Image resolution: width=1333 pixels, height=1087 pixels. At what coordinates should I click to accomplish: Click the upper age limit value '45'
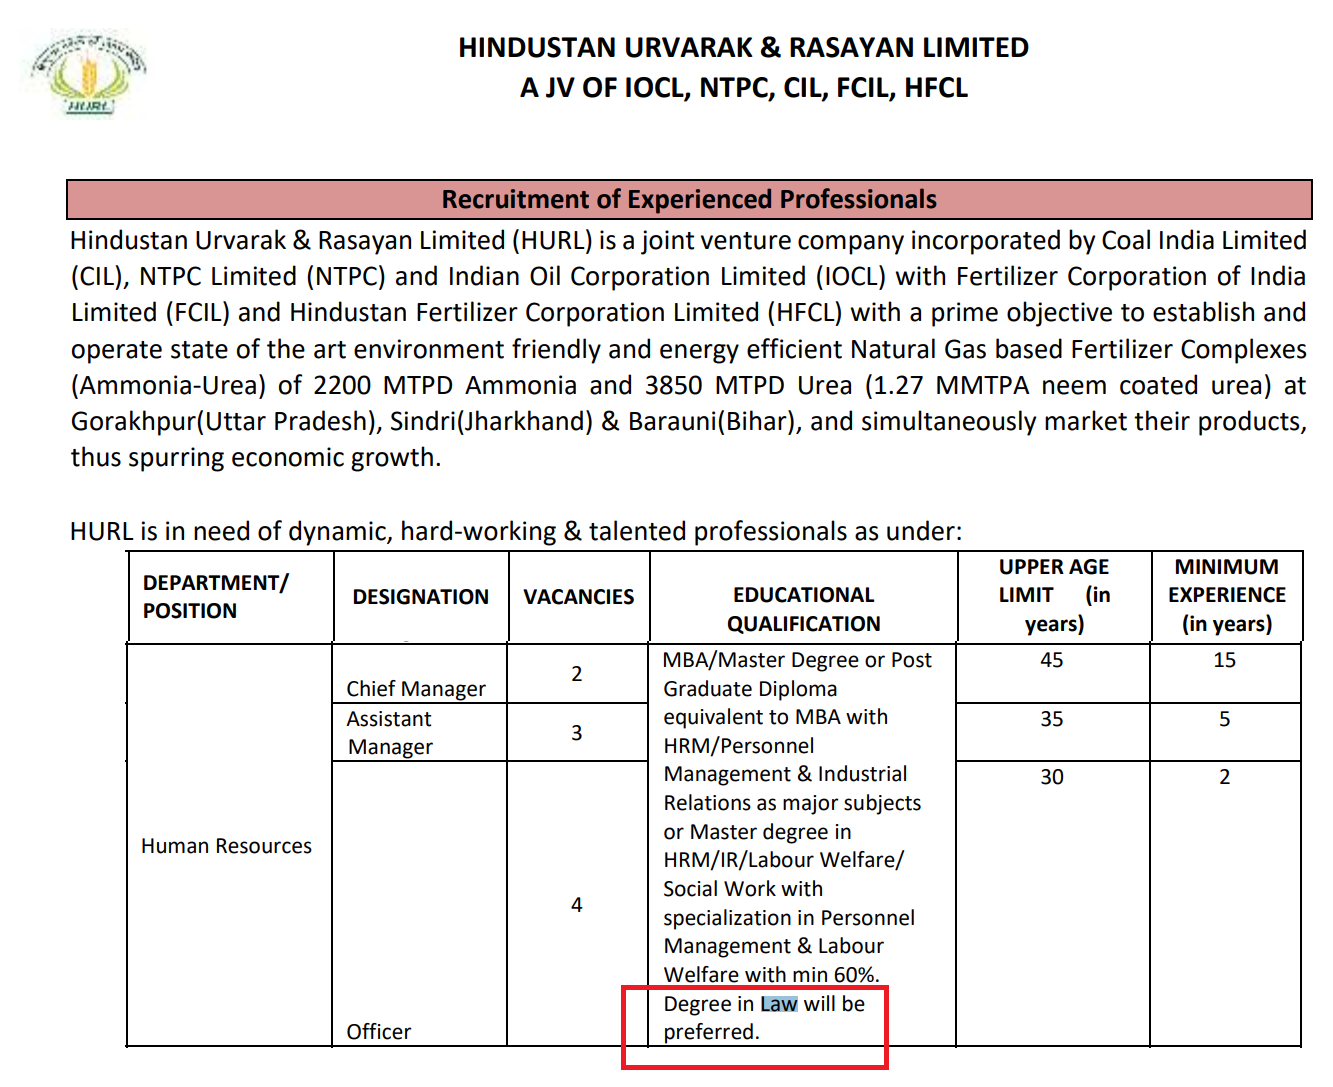click(x=1052, y=660)
